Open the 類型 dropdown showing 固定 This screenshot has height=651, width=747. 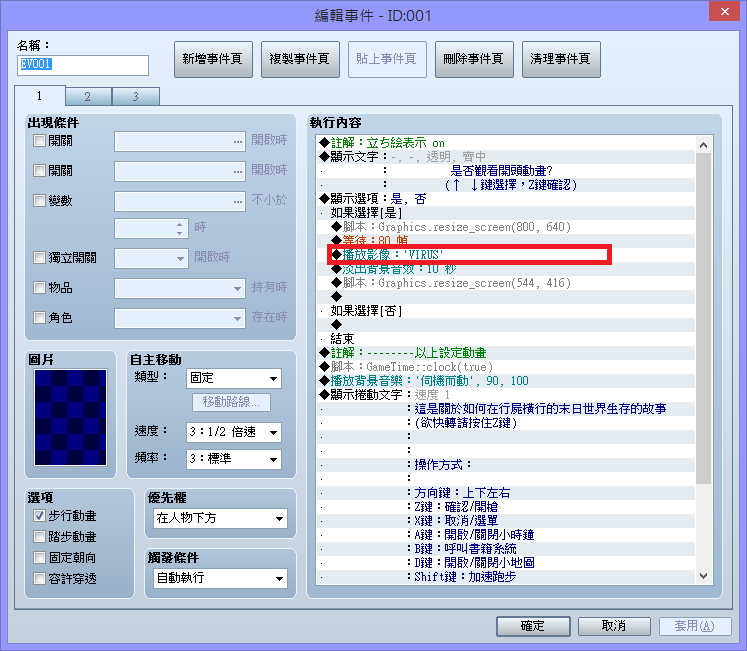coord(233,378)
